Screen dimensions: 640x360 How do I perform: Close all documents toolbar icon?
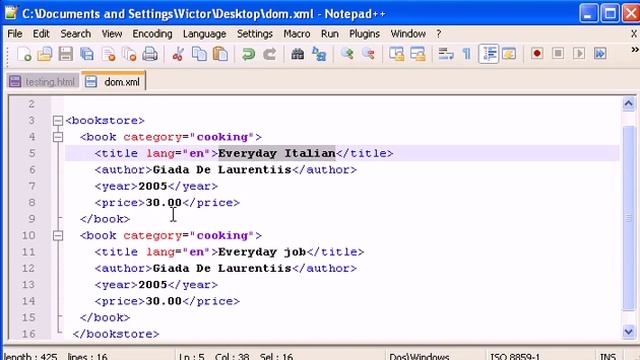[x=129, y=54]
